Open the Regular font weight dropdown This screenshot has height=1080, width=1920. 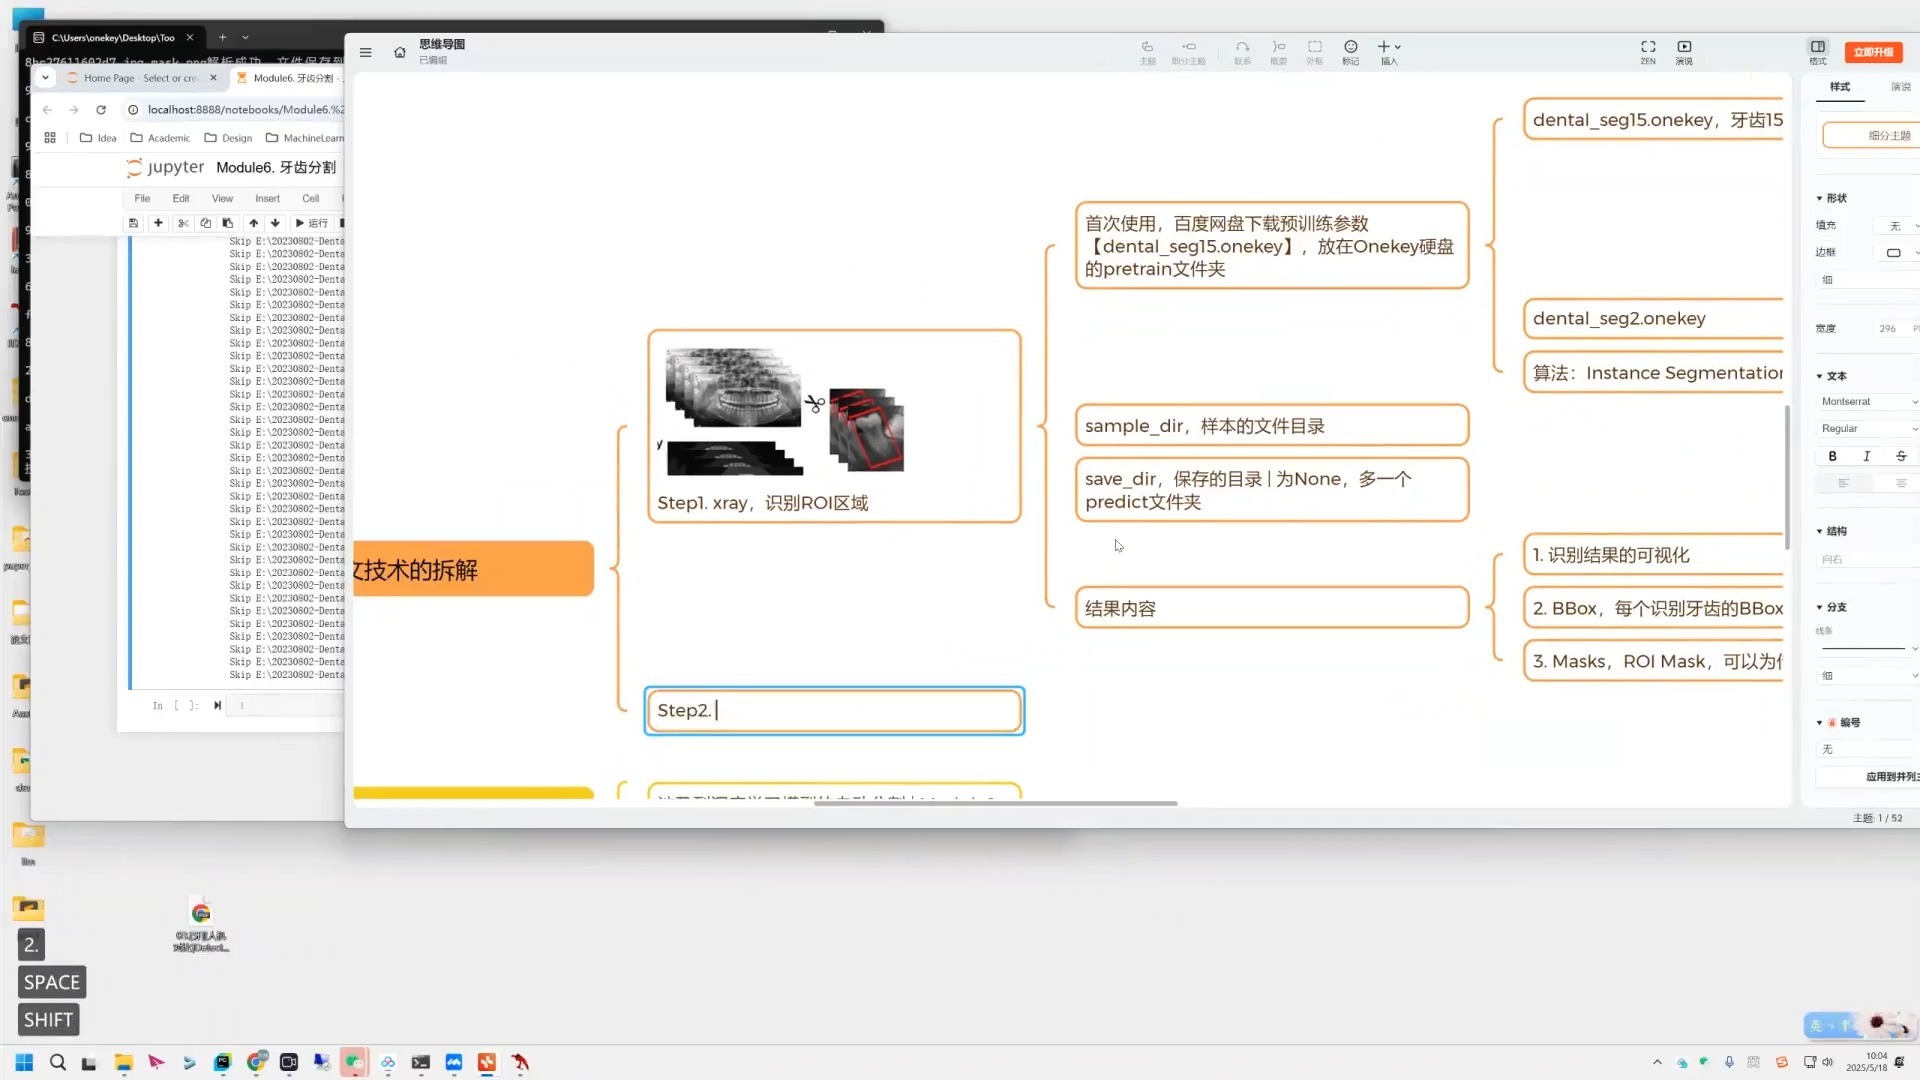click(x=1868, y=429)
